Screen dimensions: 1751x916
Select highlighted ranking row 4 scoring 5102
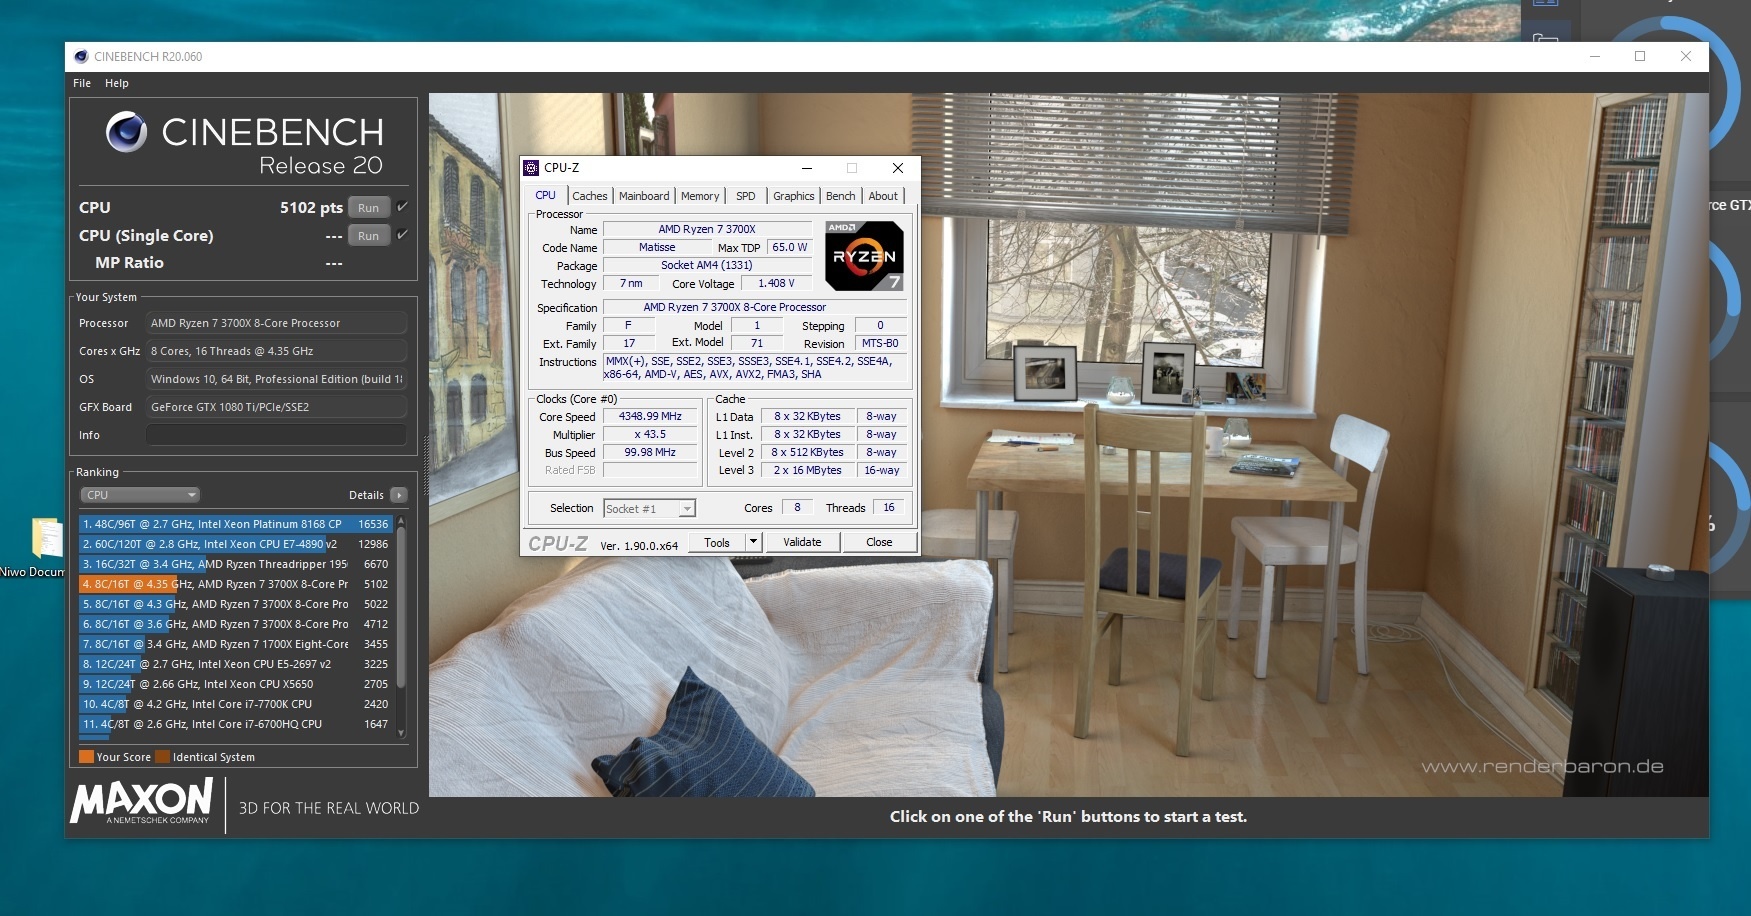(236, 584)
